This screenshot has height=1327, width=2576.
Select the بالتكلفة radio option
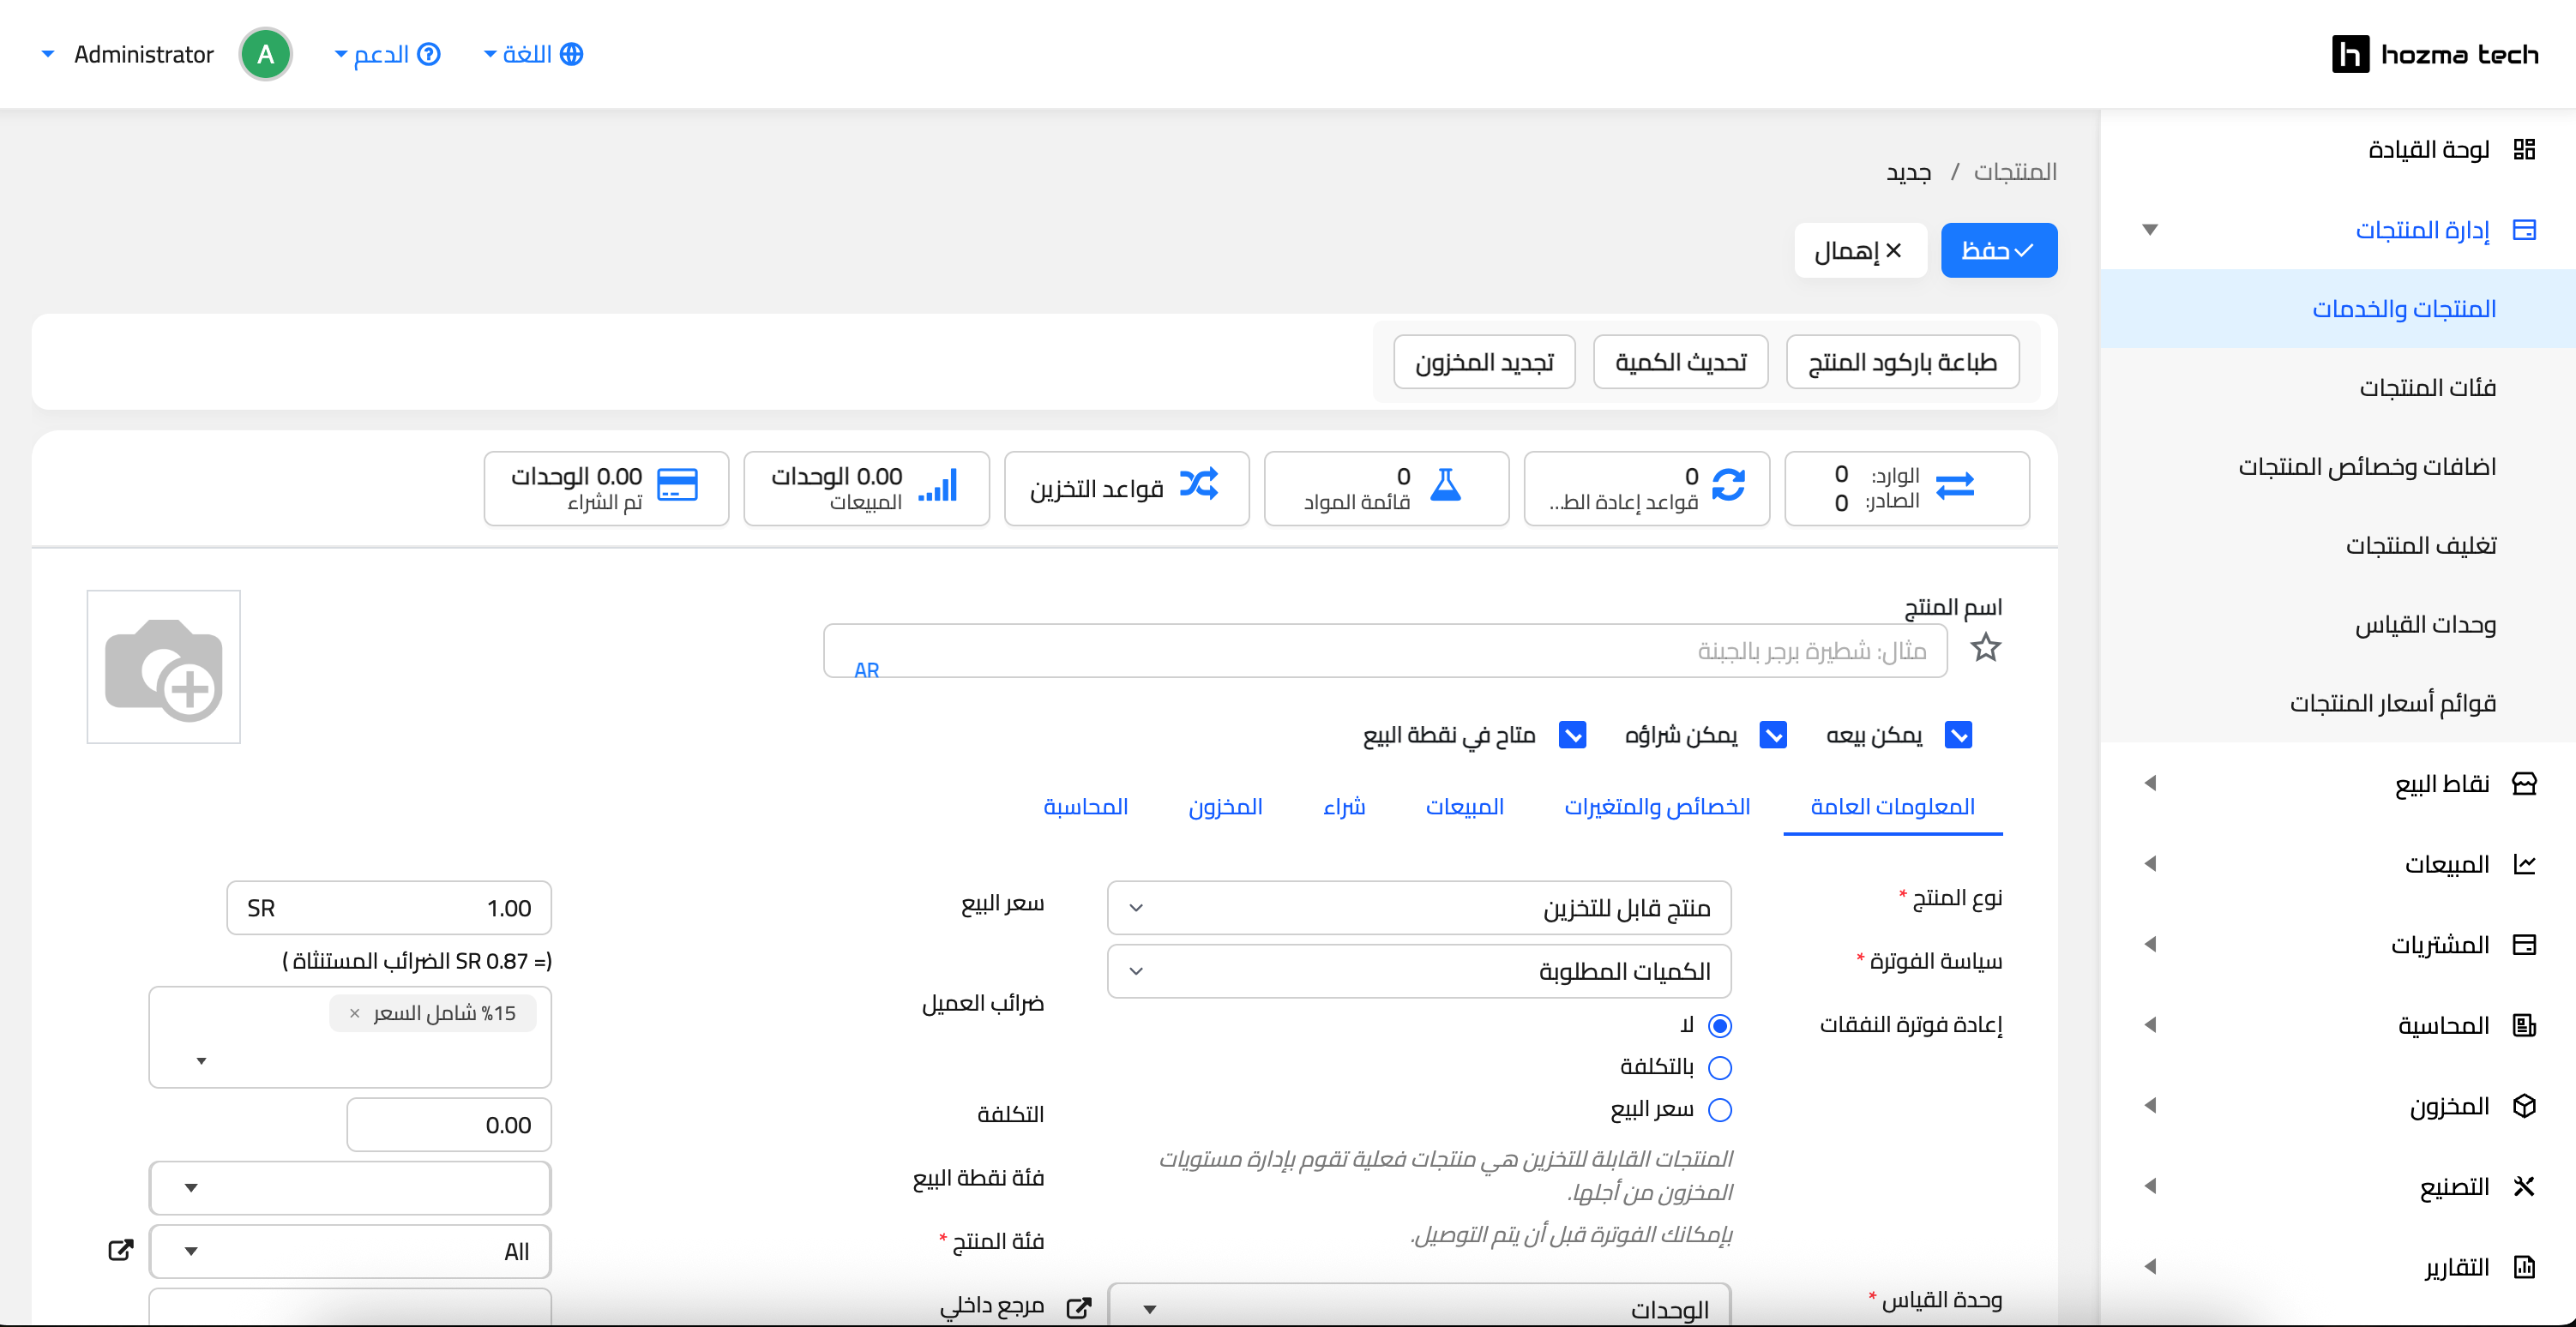(1720, 1068)
